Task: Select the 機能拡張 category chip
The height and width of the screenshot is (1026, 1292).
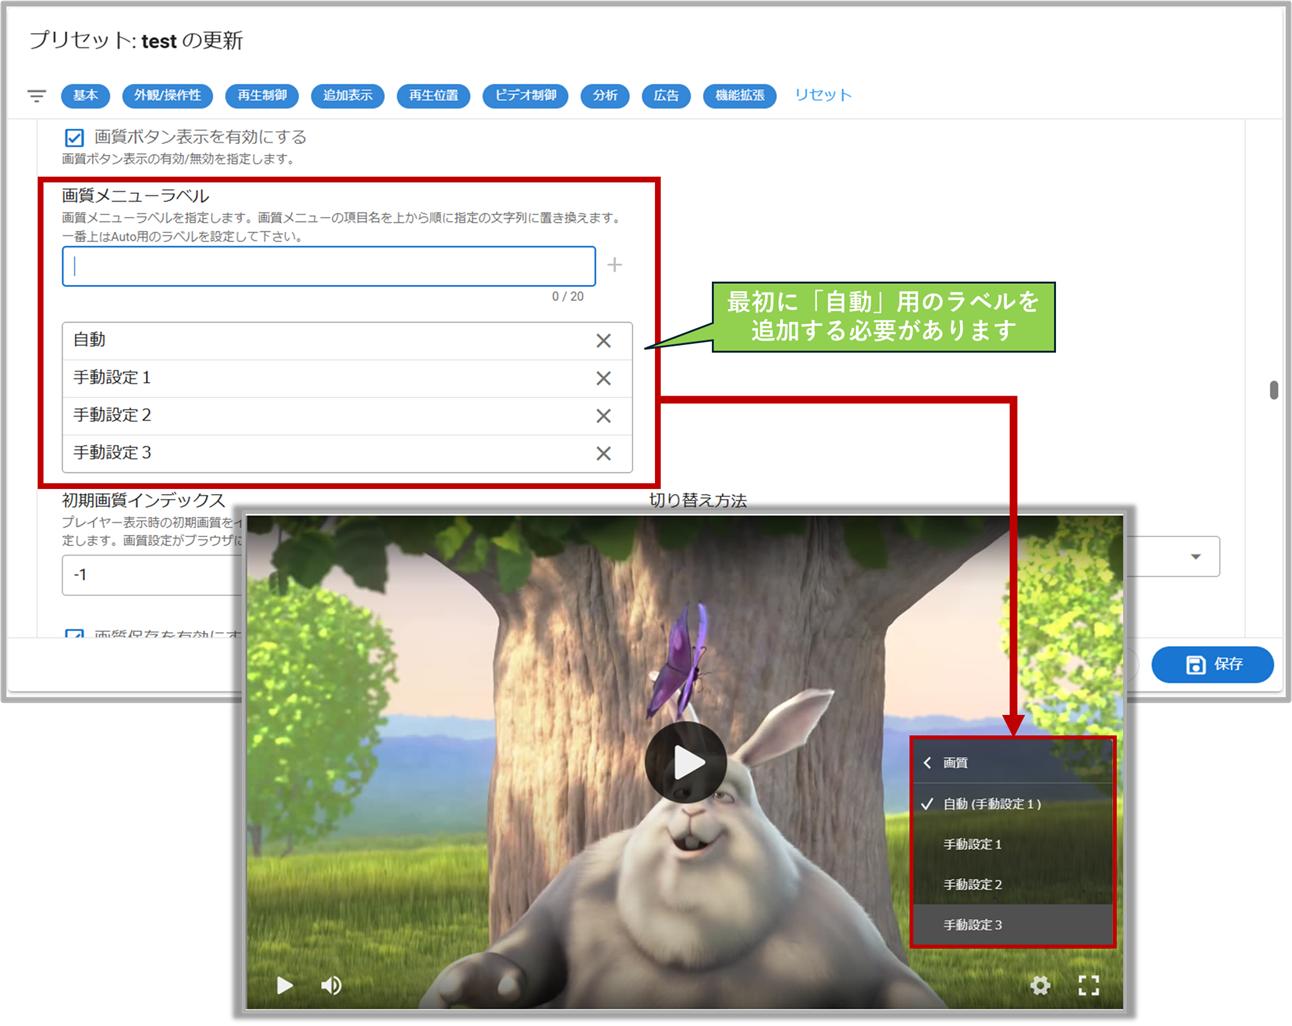Action: coord(739,96)
